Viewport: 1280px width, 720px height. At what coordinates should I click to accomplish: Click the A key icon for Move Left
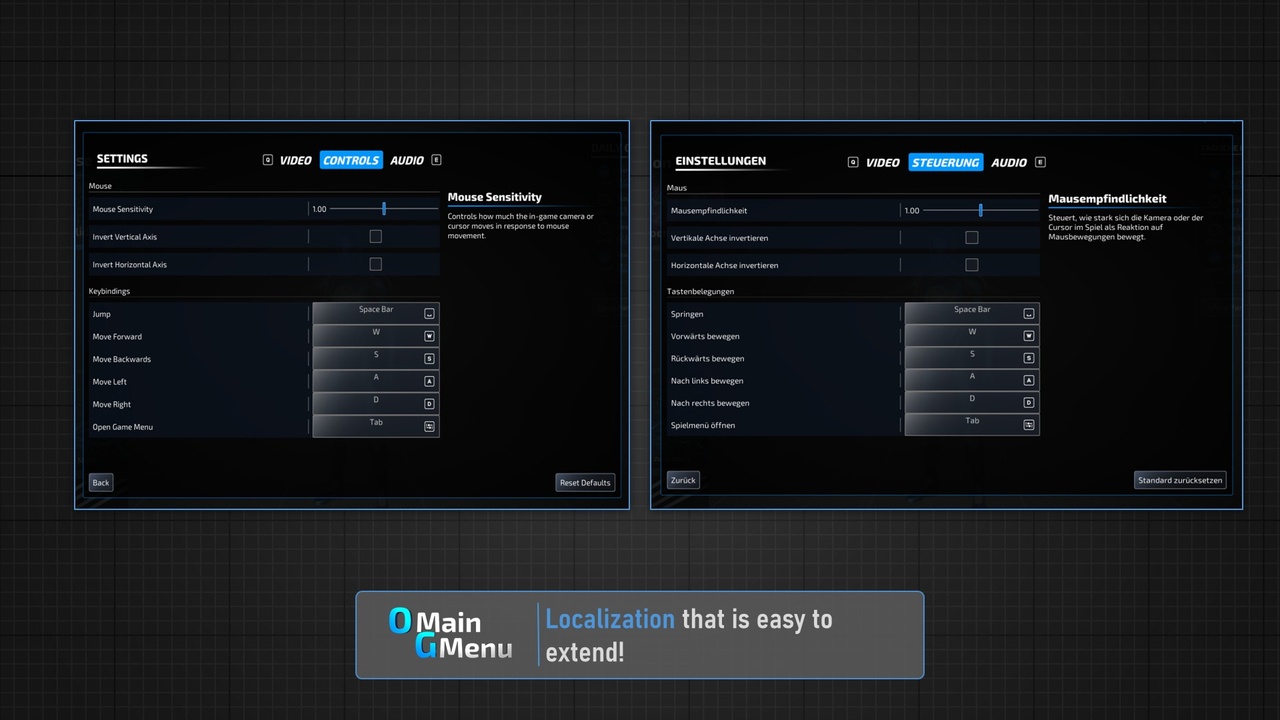click(x=429, y=380)
